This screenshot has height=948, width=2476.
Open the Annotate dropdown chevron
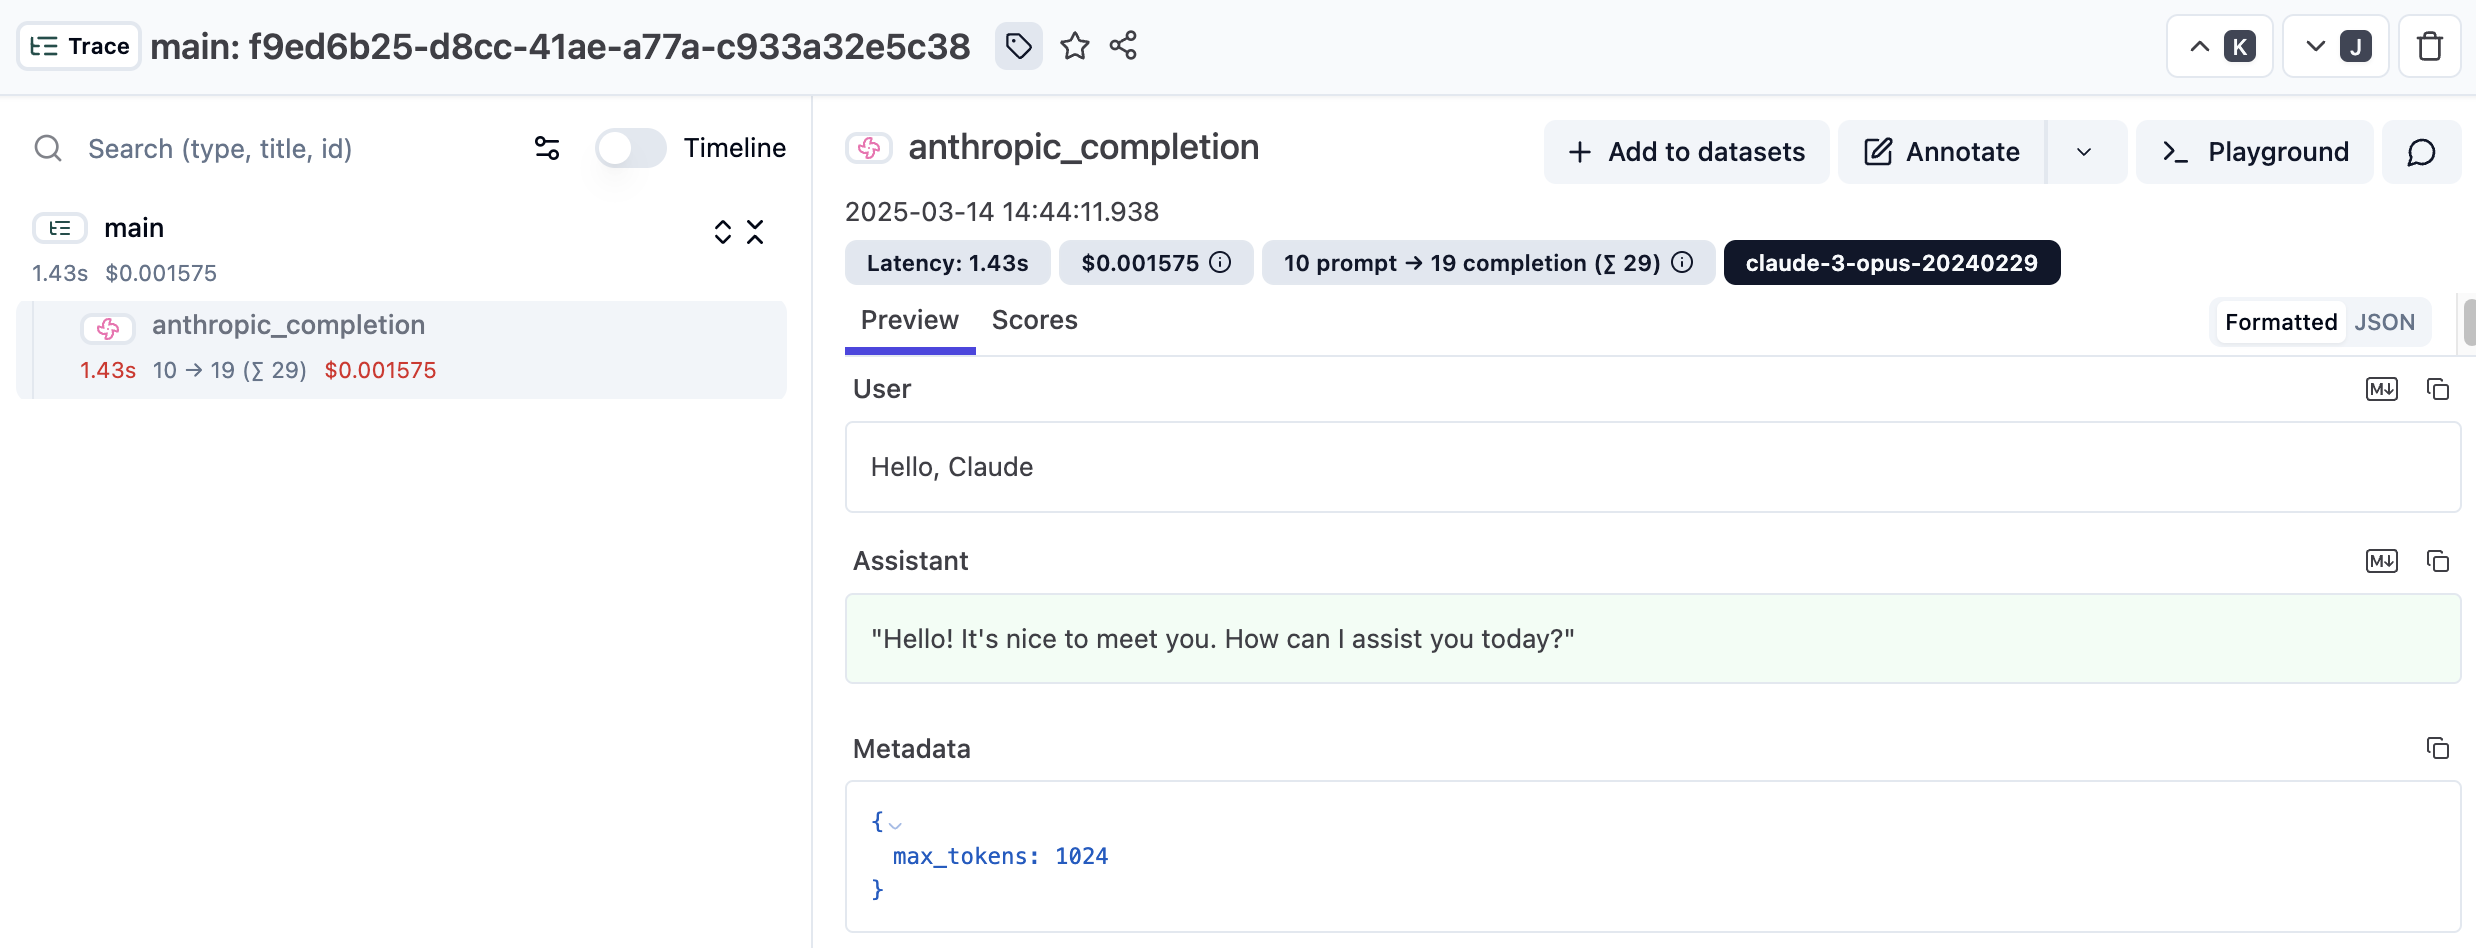2085,152
